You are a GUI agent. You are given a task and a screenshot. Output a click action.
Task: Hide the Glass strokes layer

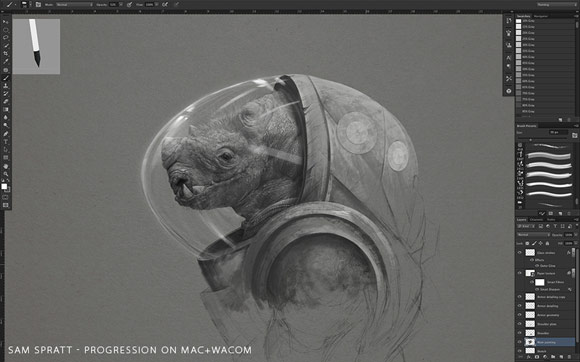click(x=520, y=253)
